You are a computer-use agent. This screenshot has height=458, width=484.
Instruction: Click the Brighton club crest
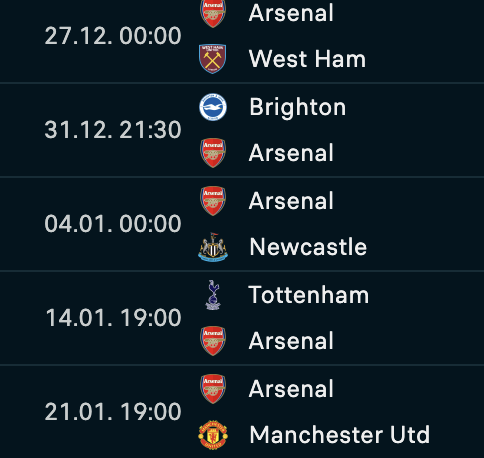(213, 107)
